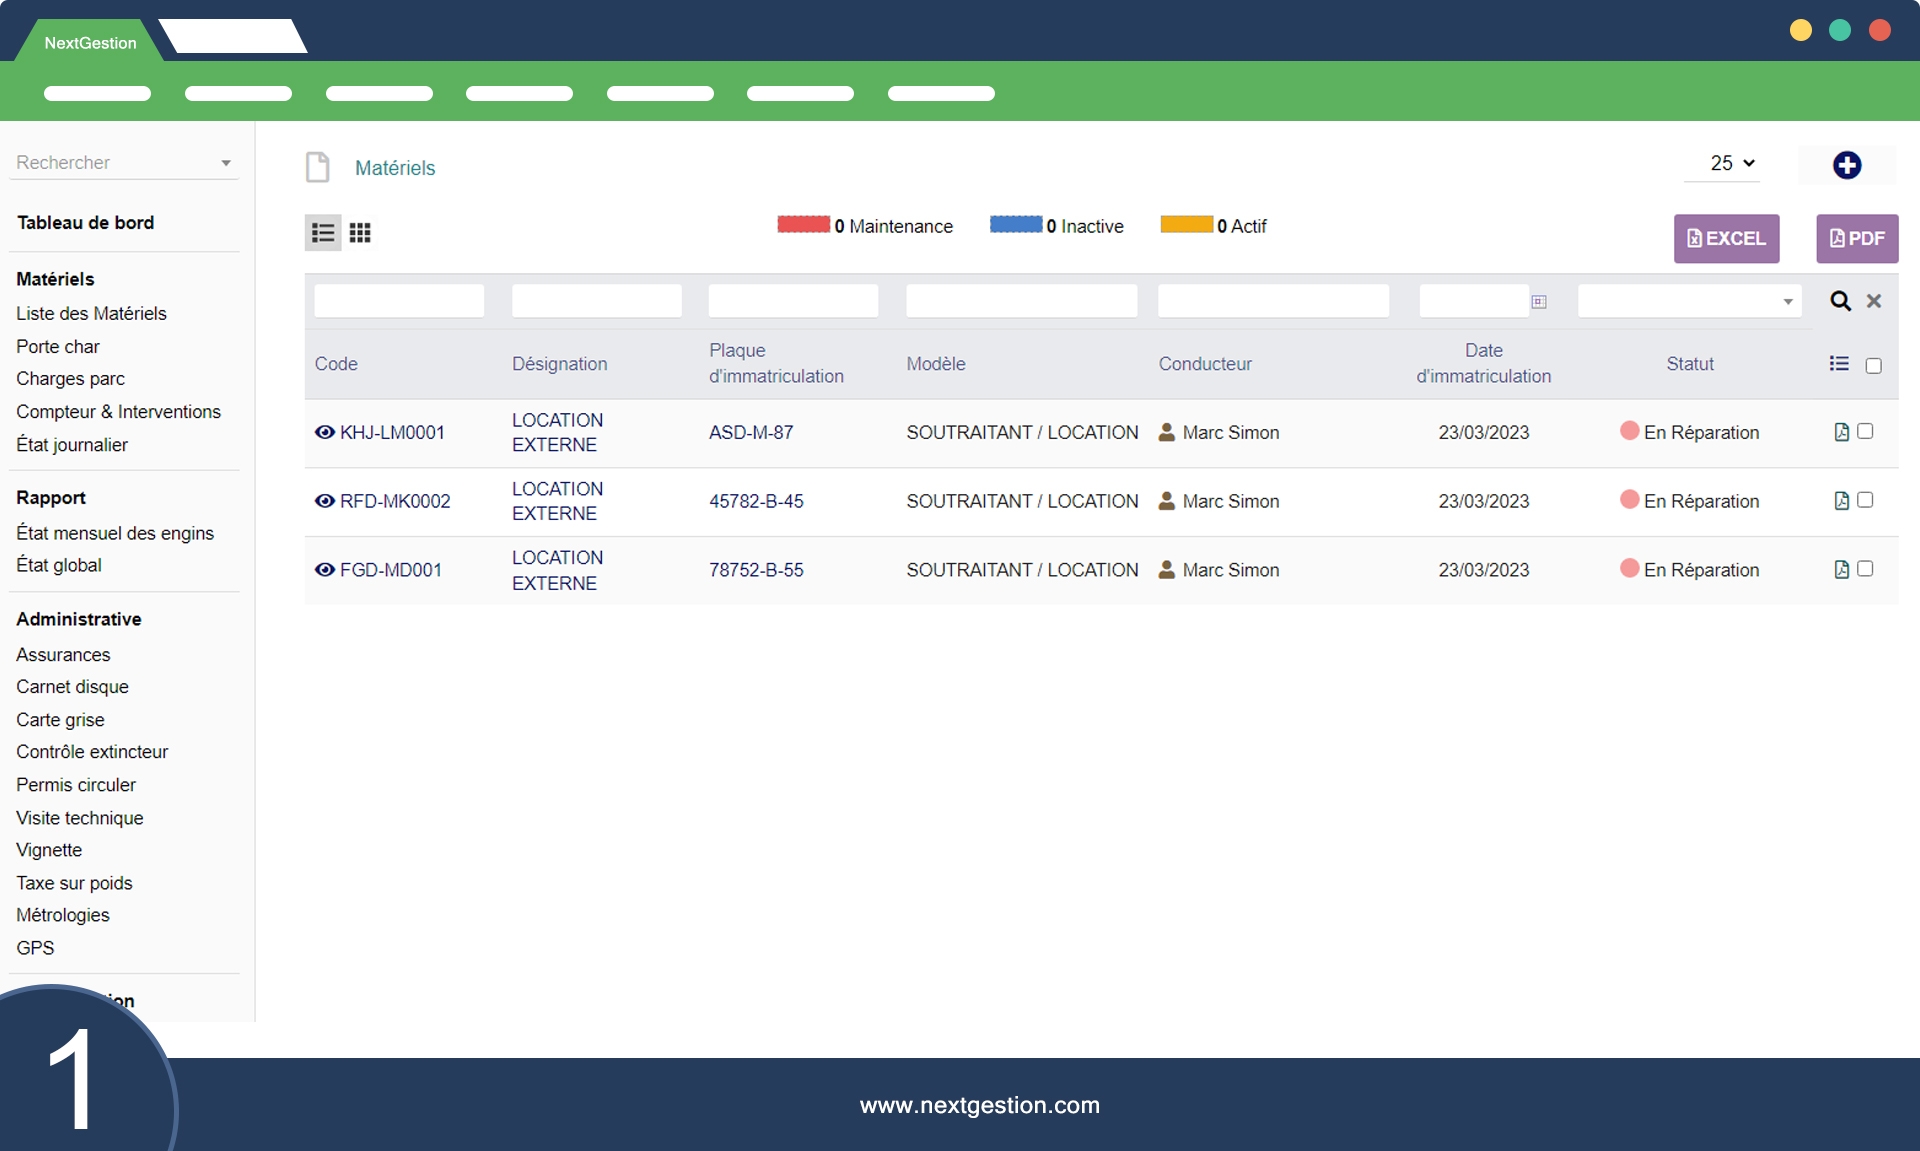This screenshot has width=1920, height=1151.
Task: Switch to grid view icon
Action: 360,233
